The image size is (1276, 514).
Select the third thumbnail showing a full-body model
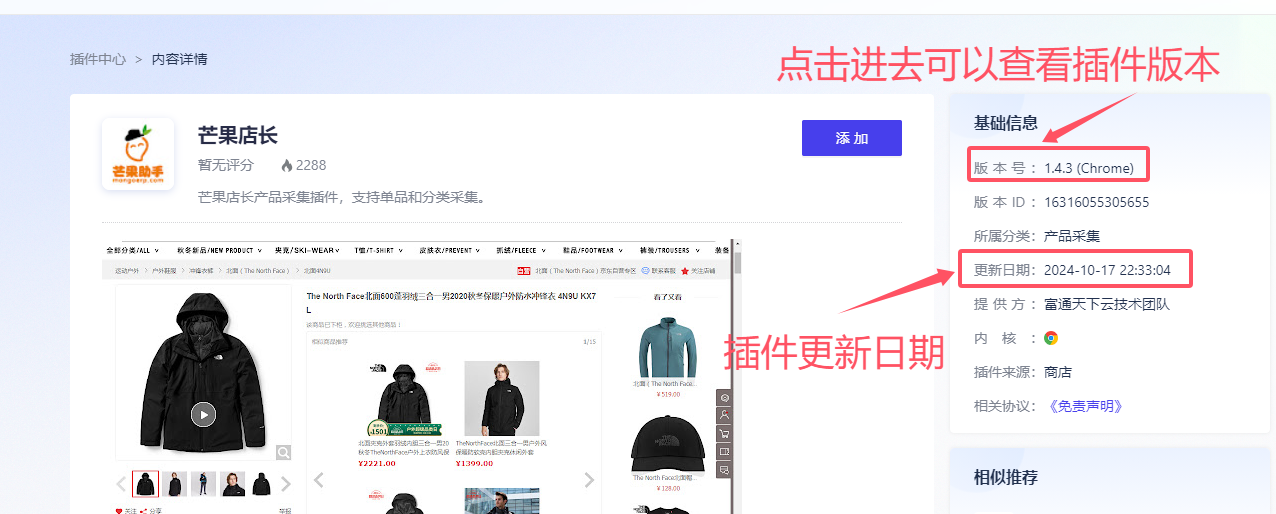click(x=203, y=484)
